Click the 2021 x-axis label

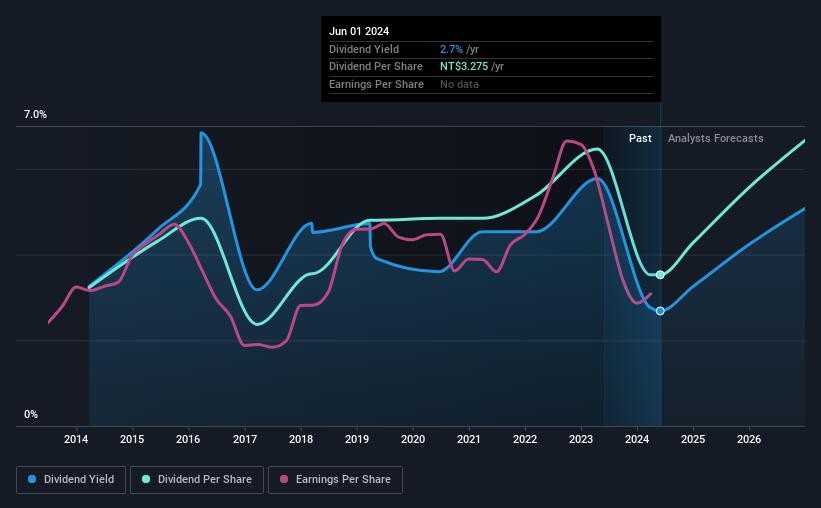(x=469, y=439)
